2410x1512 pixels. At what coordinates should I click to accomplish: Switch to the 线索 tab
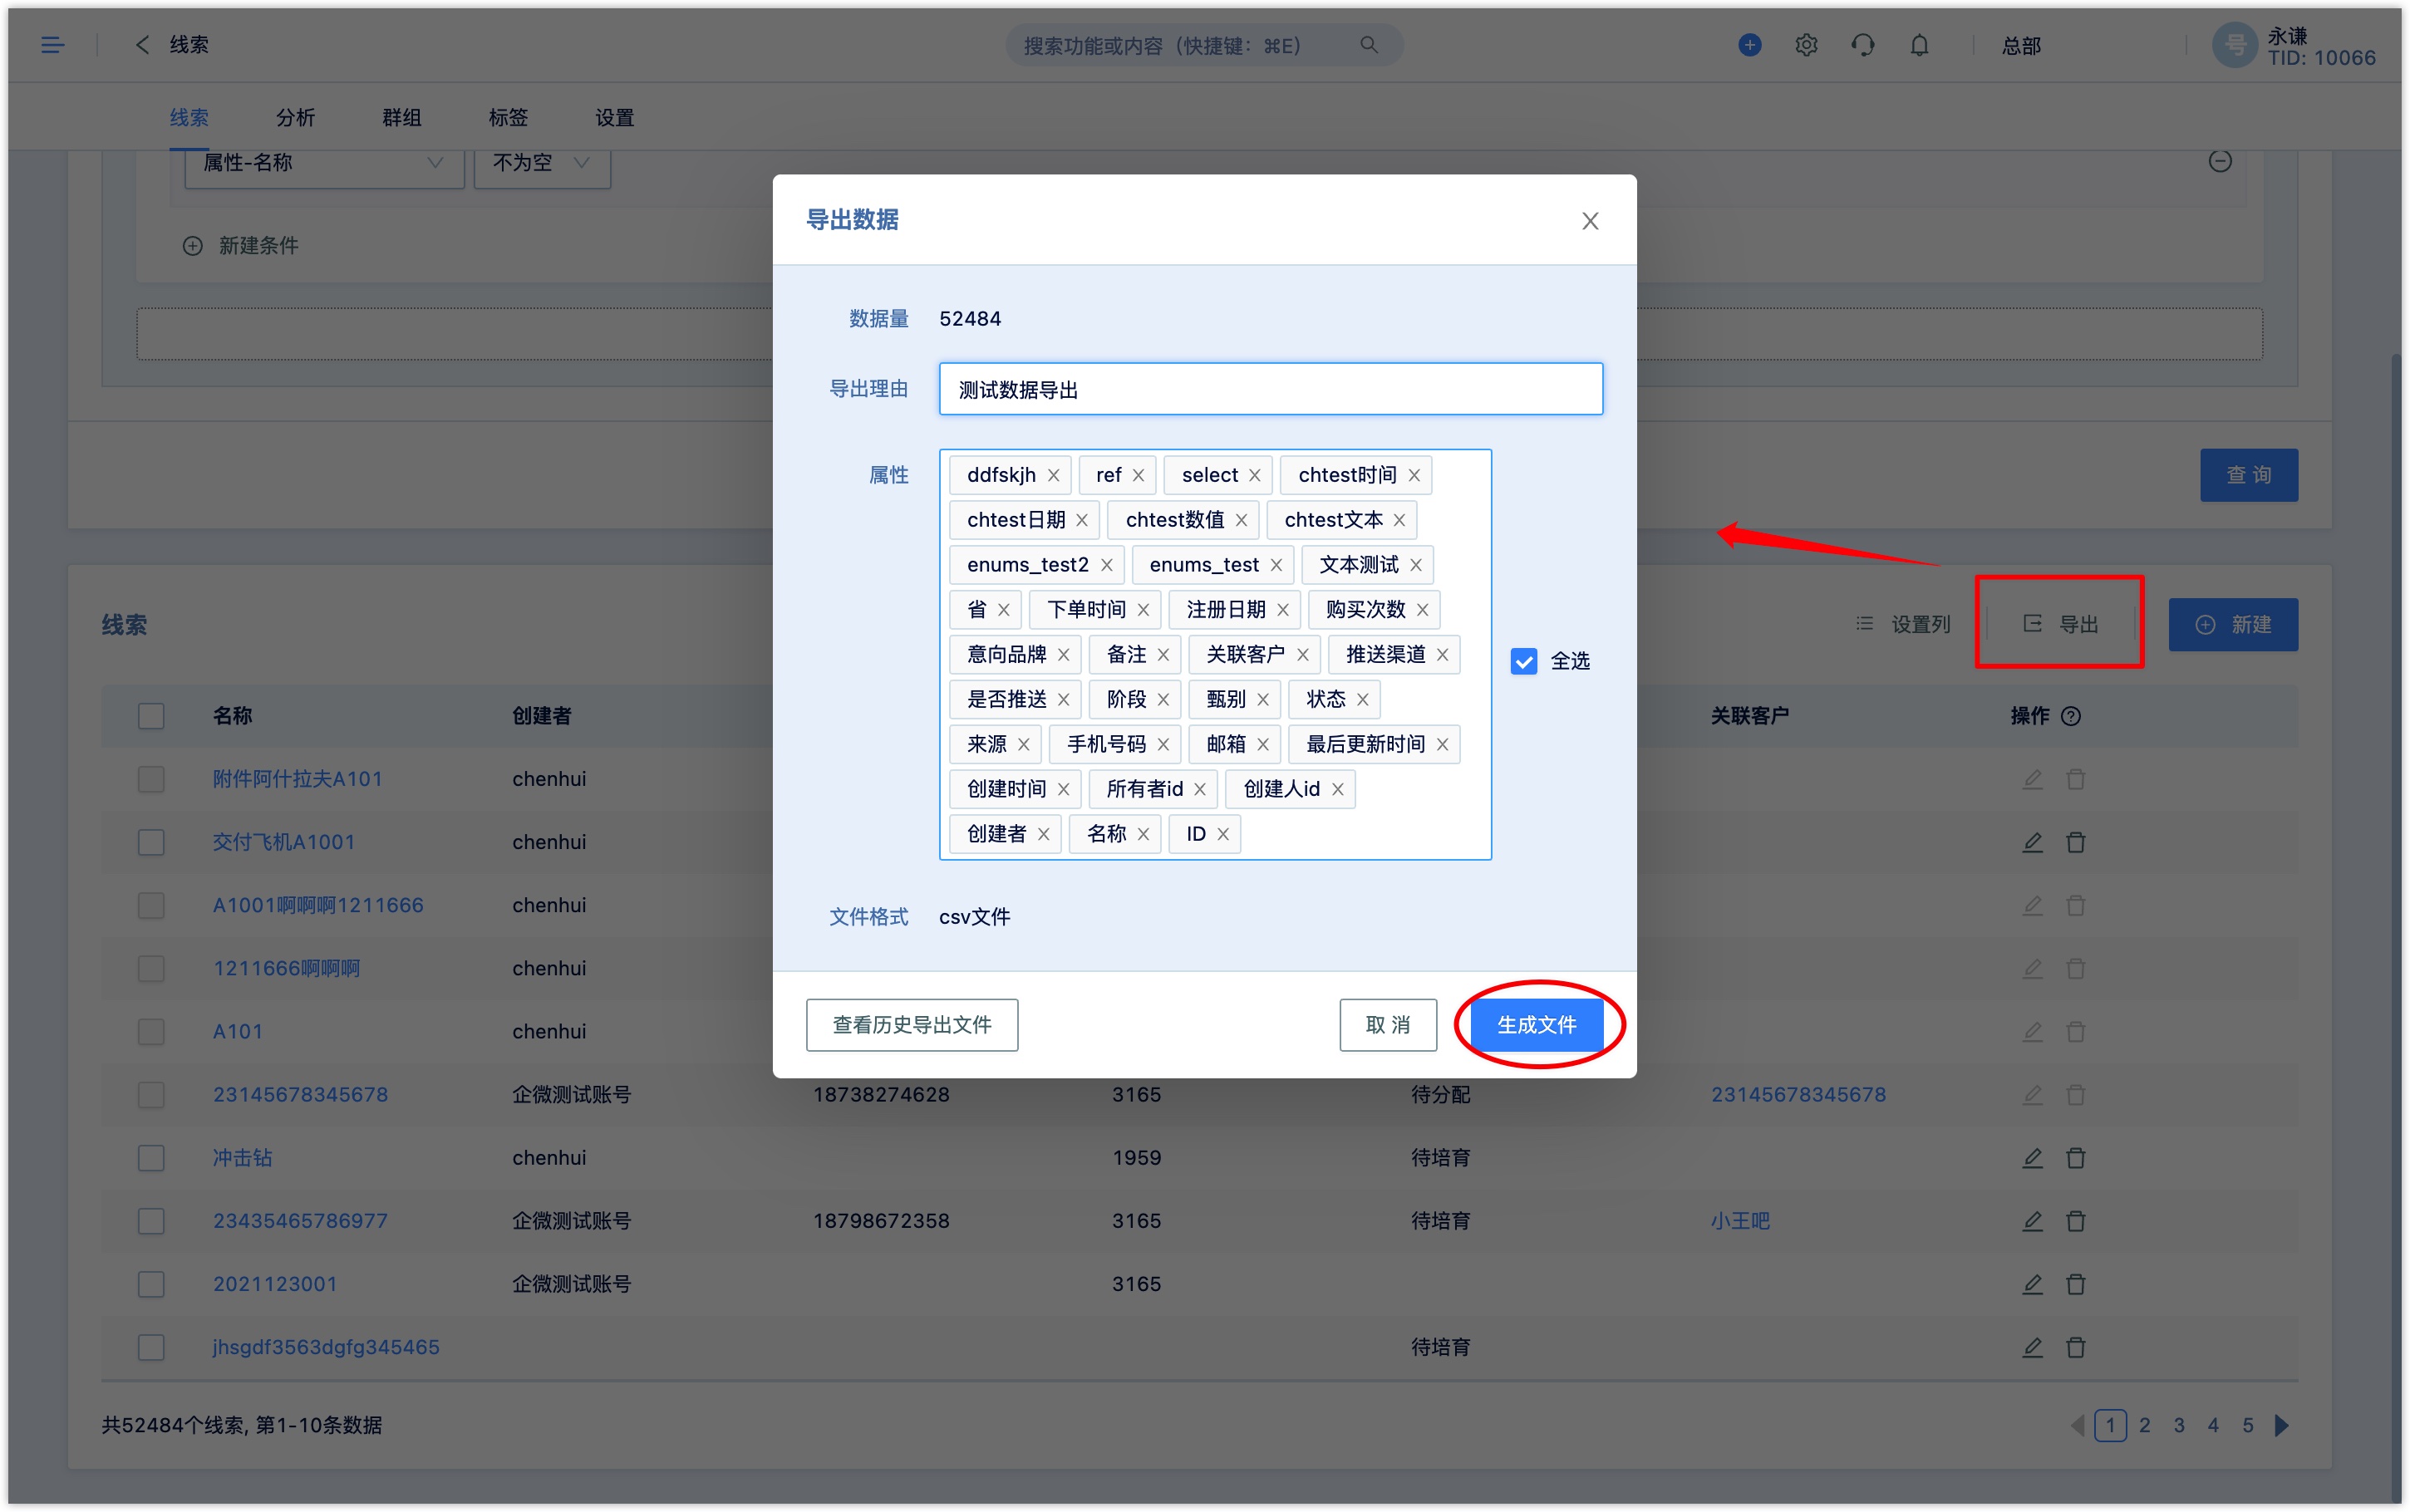(x=188, y=118)
